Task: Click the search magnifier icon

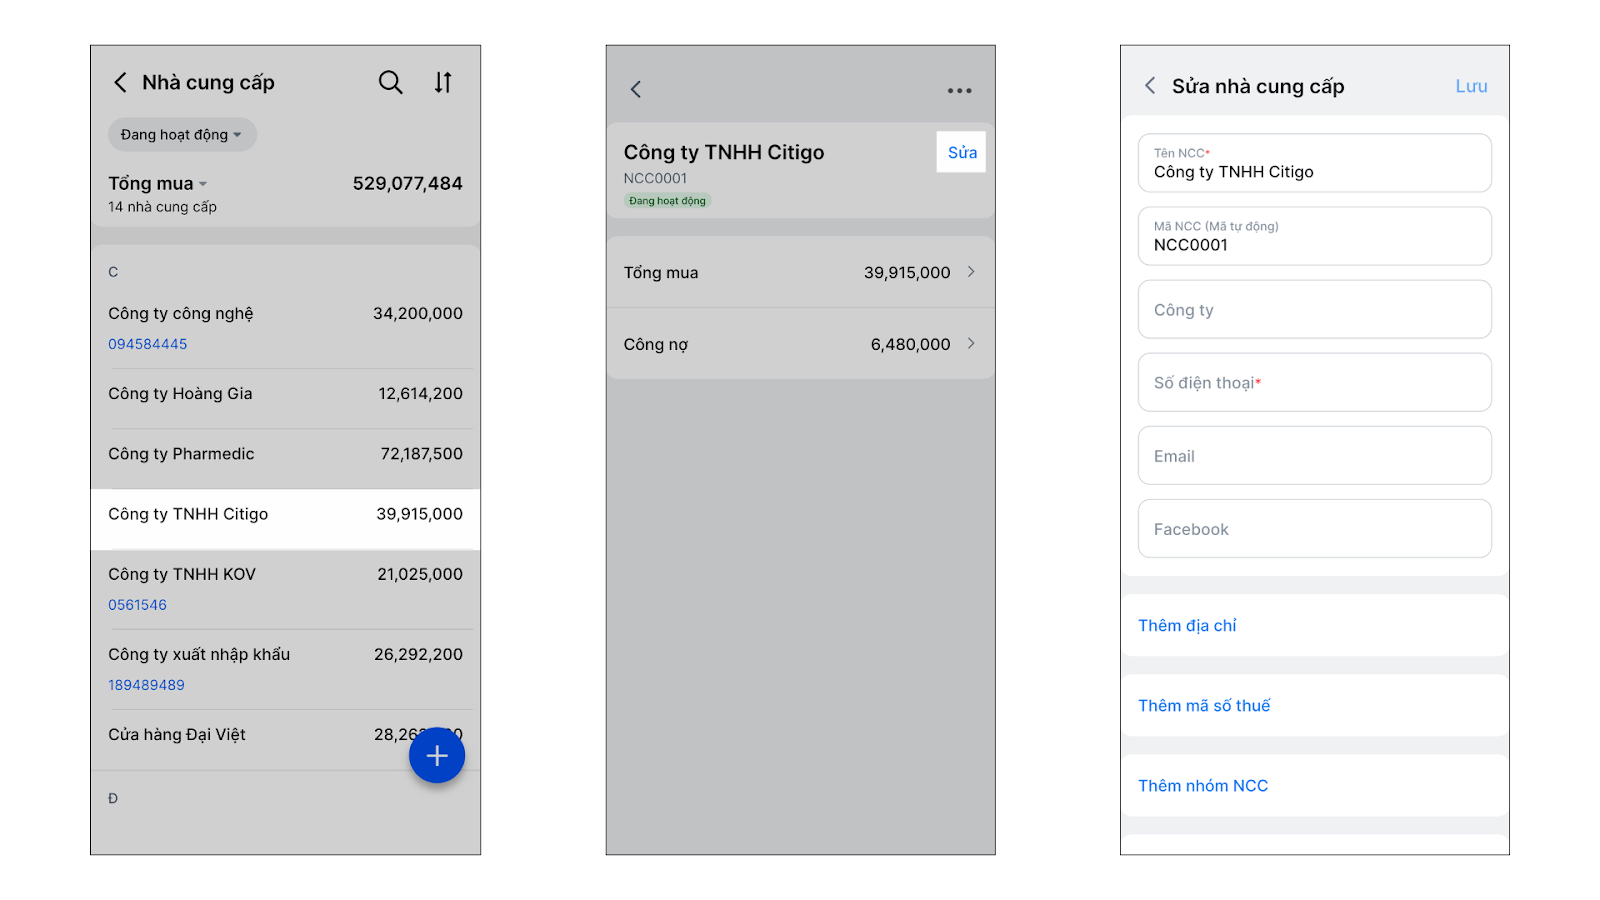Action: (x=390, y=82)
